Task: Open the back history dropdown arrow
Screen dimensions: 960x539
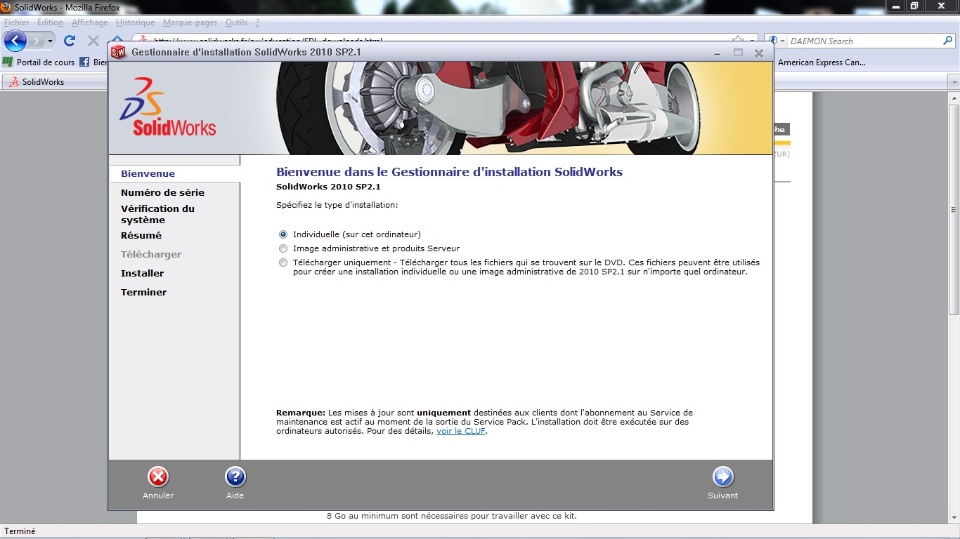Action: tap(50, 41)
